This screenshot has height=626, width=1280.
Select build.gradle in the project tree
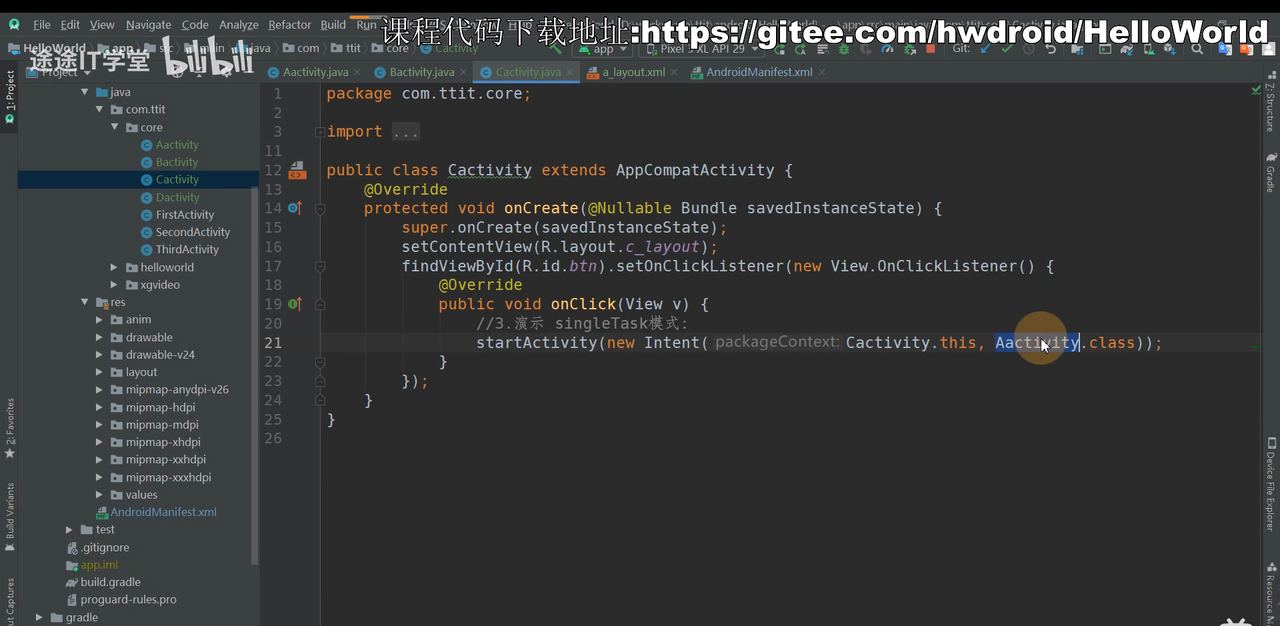[110, 582]
